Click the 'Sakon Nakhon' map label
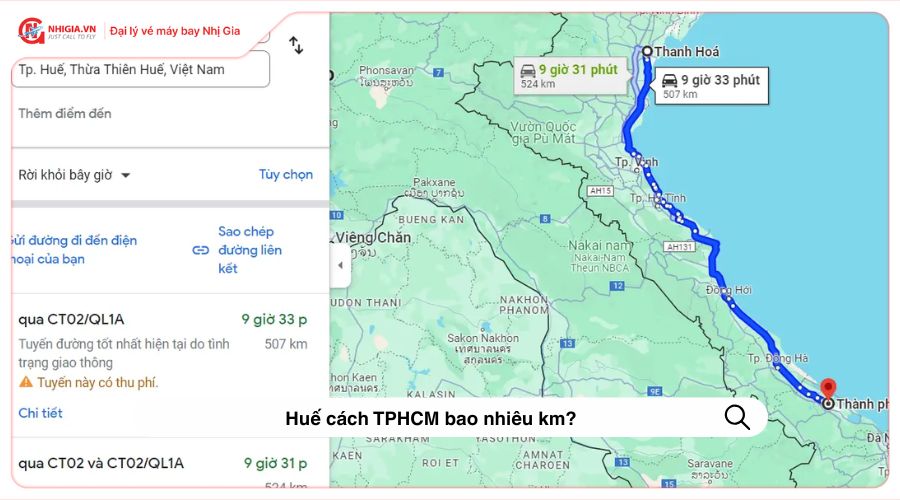This screenshot has width=900, height=500. pyautogui.click(x=483, y=338)
